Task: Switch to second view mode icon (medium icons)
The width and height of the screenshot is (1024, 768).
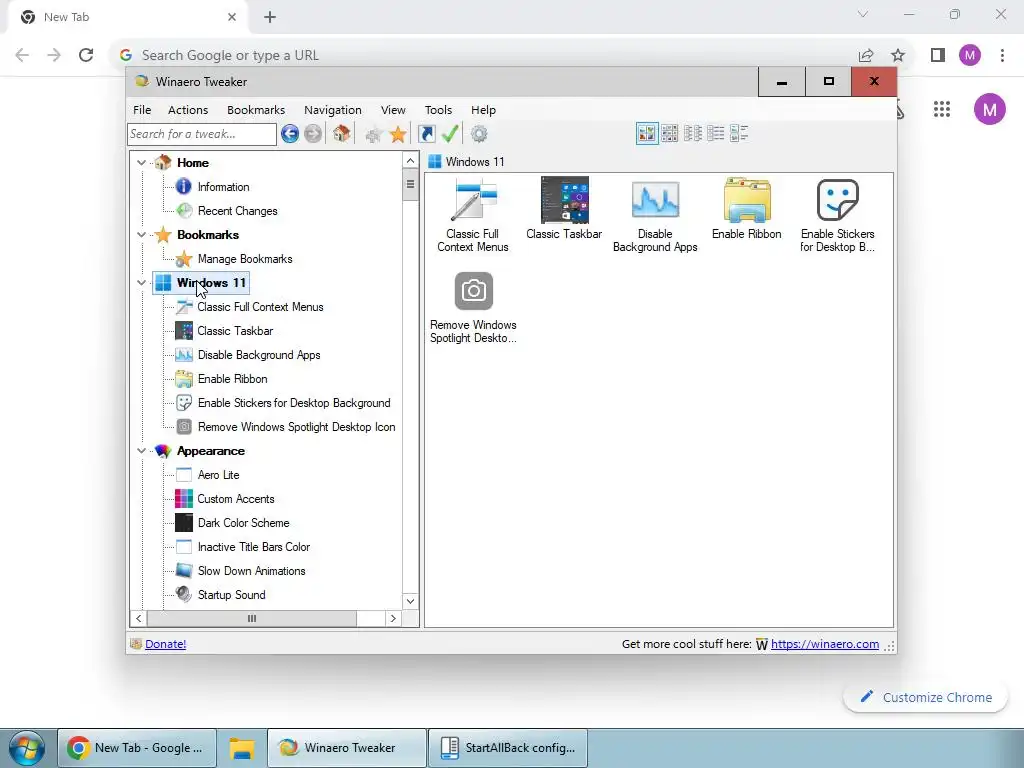Action: (669, 134)
